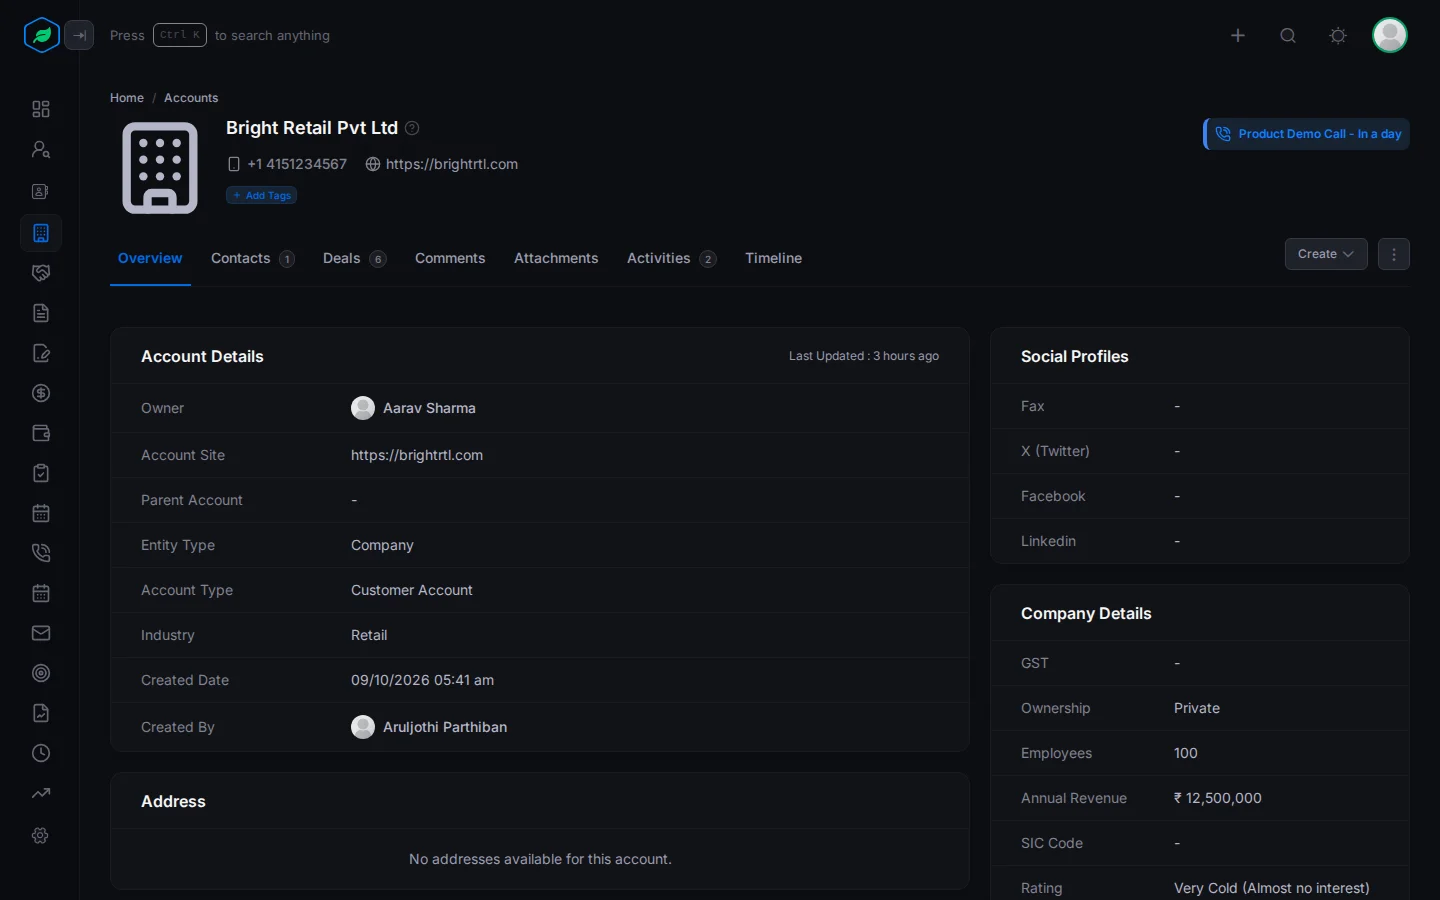Toggle the light/dark theme sun icon
This screenshot has width=1440, height=900.
(x=1338, y=35)
